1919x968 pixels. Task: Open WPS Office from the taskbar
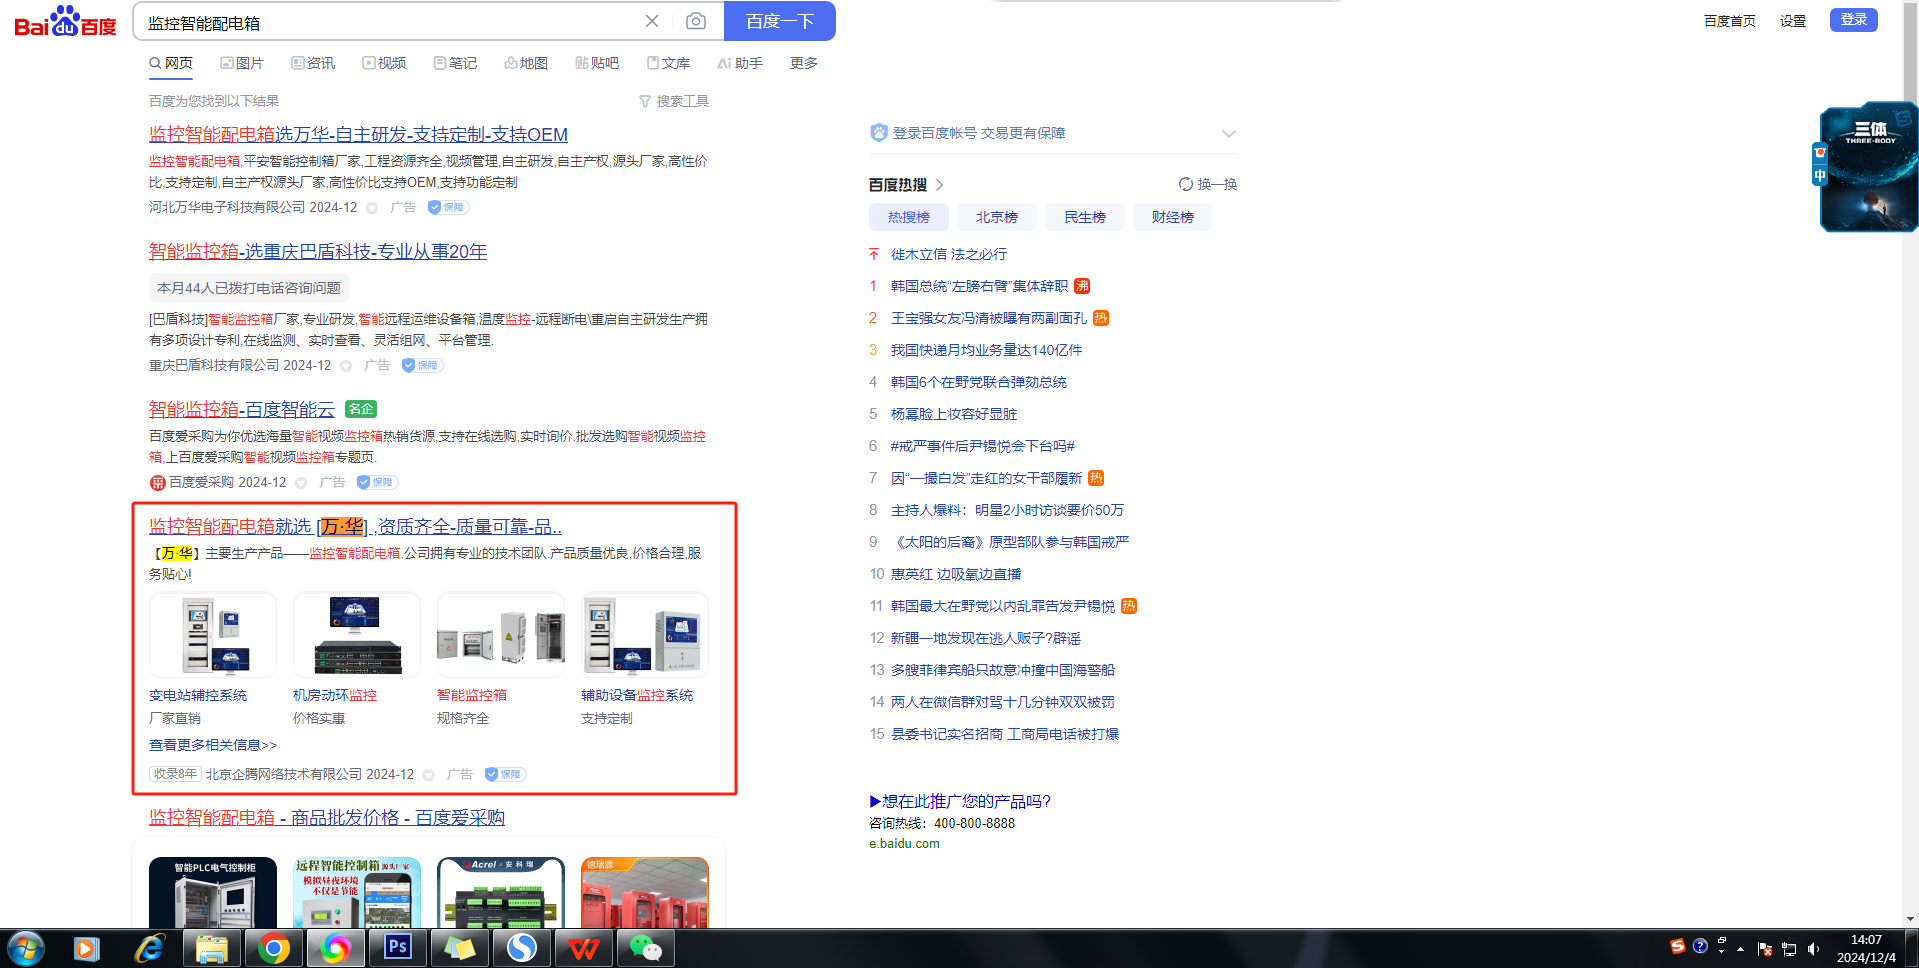(583, 947)
